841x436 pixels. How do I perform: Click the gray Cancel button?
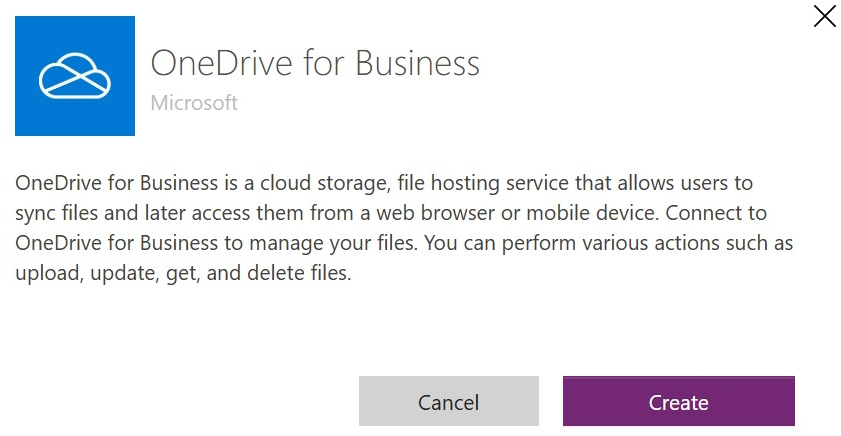coord(448,402)
